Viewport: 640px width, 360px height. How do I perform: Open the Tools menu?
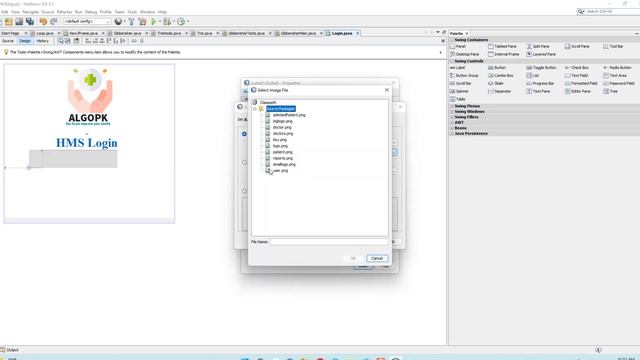(132, 12)
